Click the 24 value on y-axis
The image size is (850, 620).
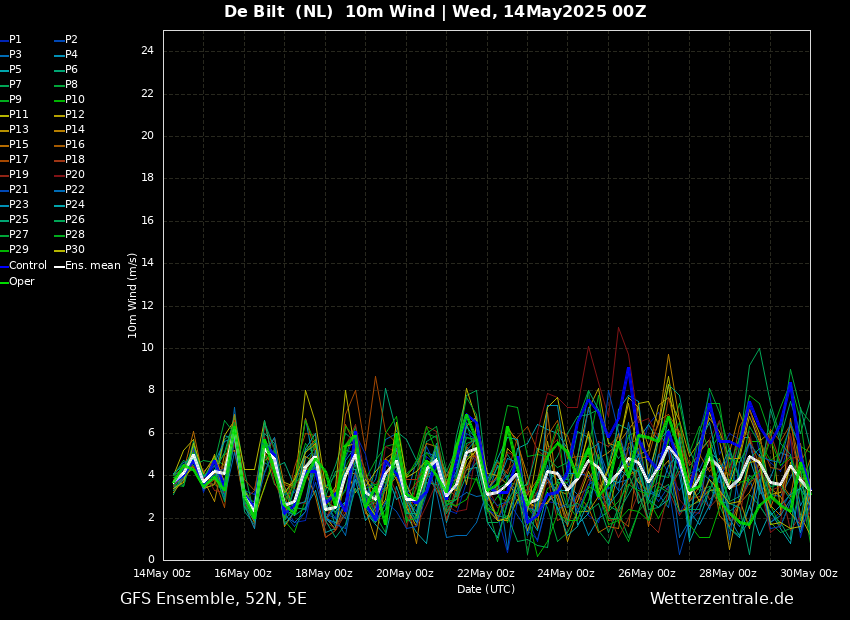tap(147, 51)
